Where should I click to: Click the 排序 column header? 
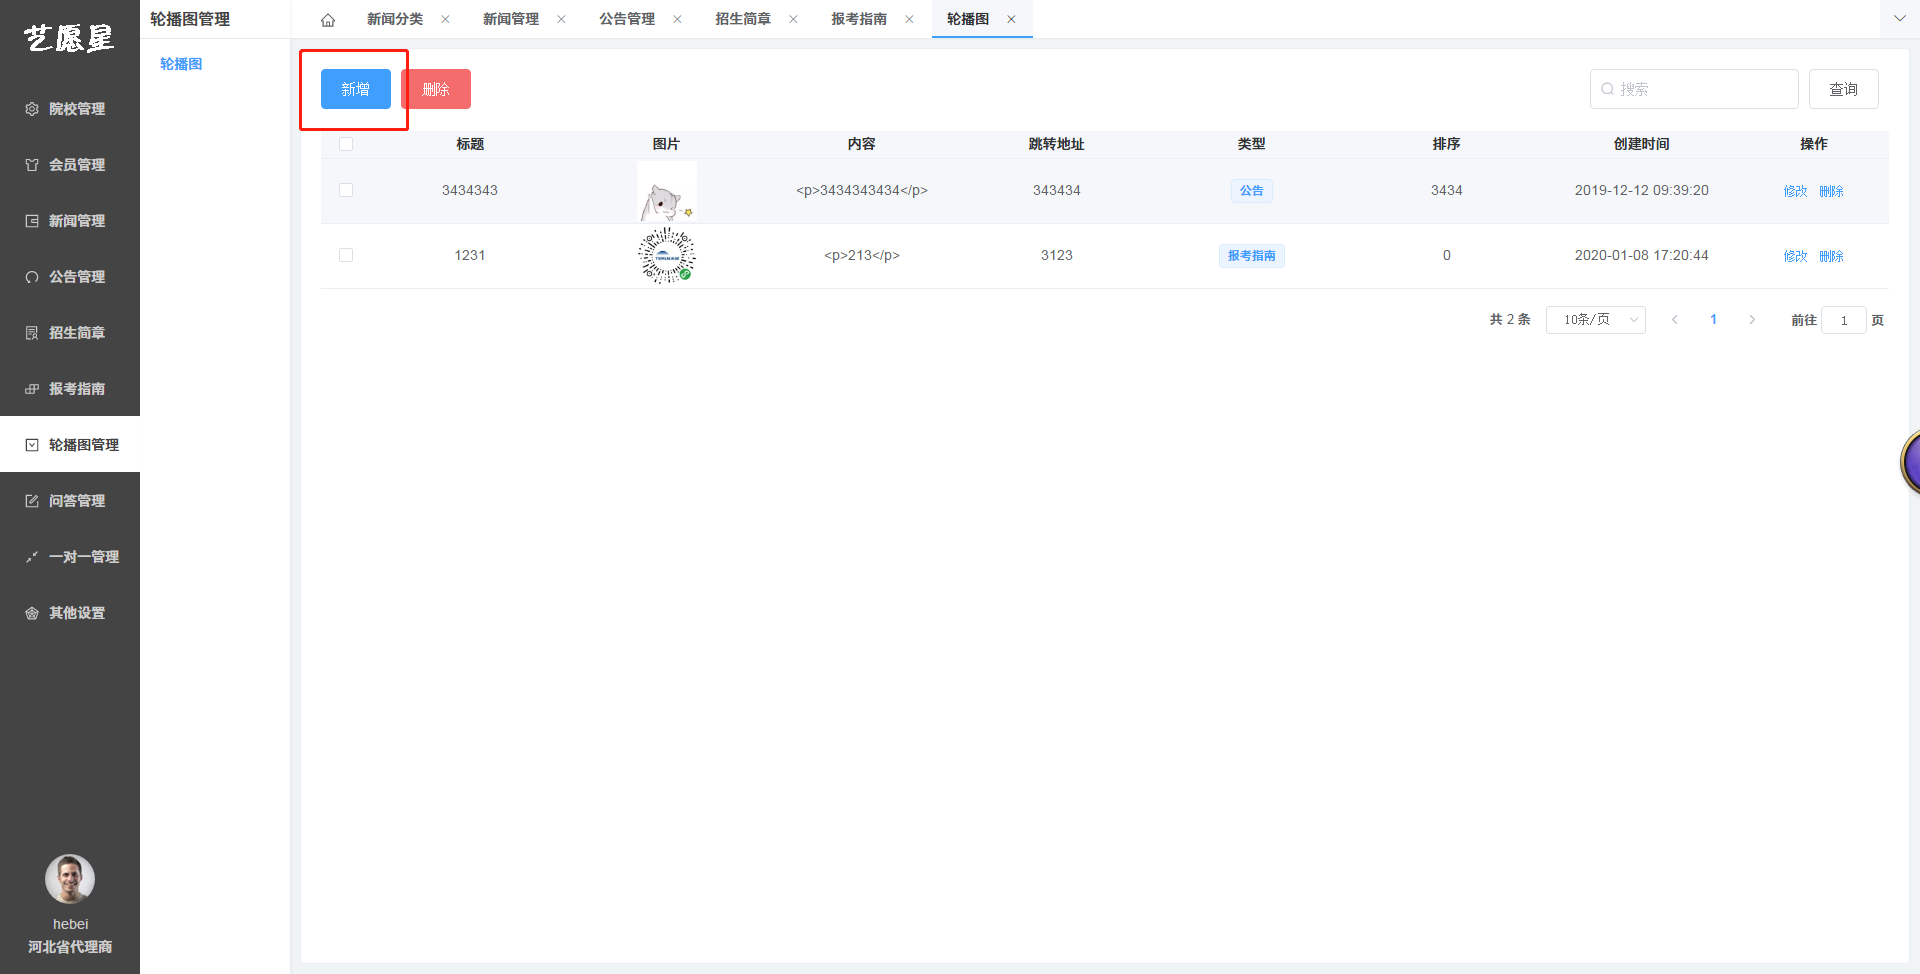click(x=1446, y=144)
